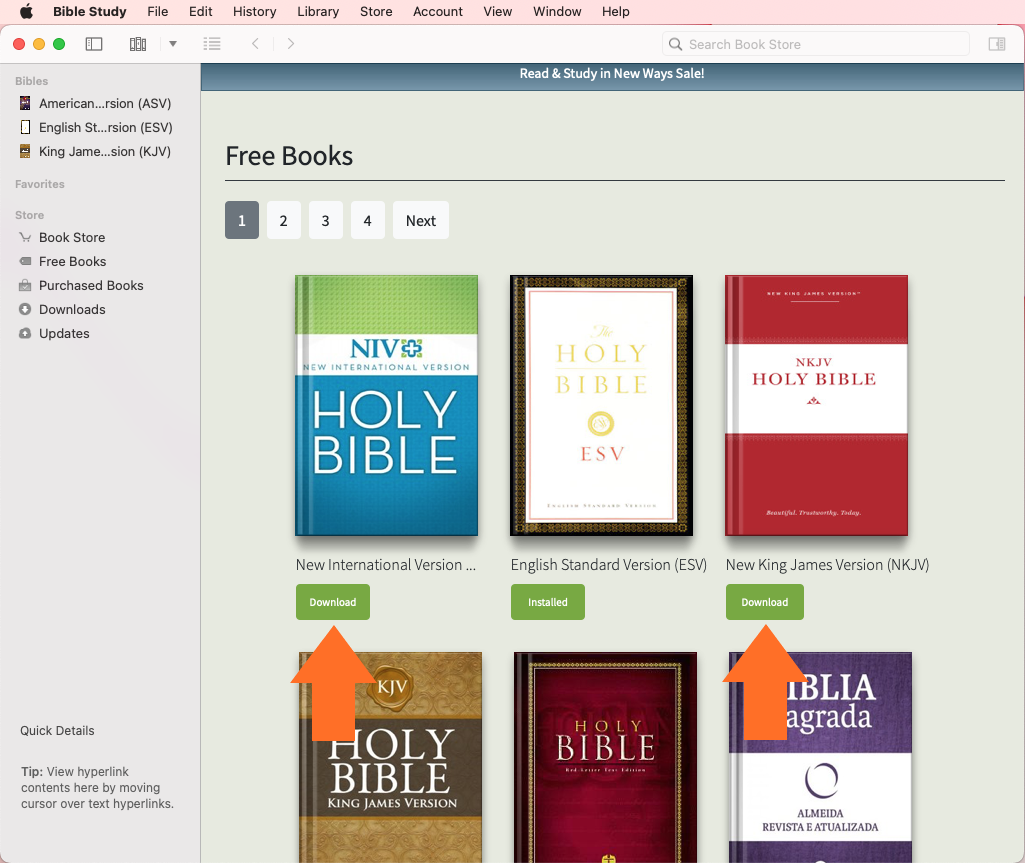The height and width of the screenshot is (863, 1025).
Task: Open King James Version in Bibles list
Action: click(104, 151)
